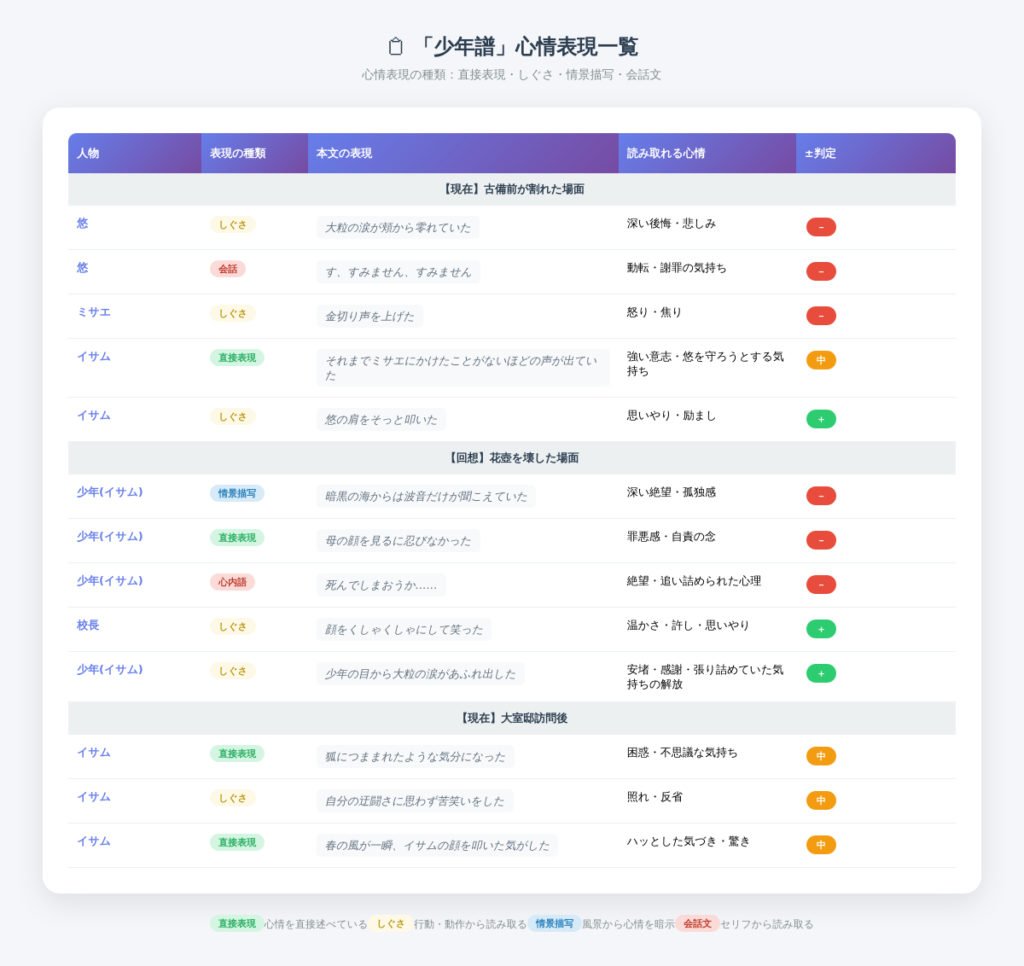Image resolution: width=1024 pixels, height=966 pixels.
Task: Click the 心内語 tag in the table
Action: coord(232,582)
